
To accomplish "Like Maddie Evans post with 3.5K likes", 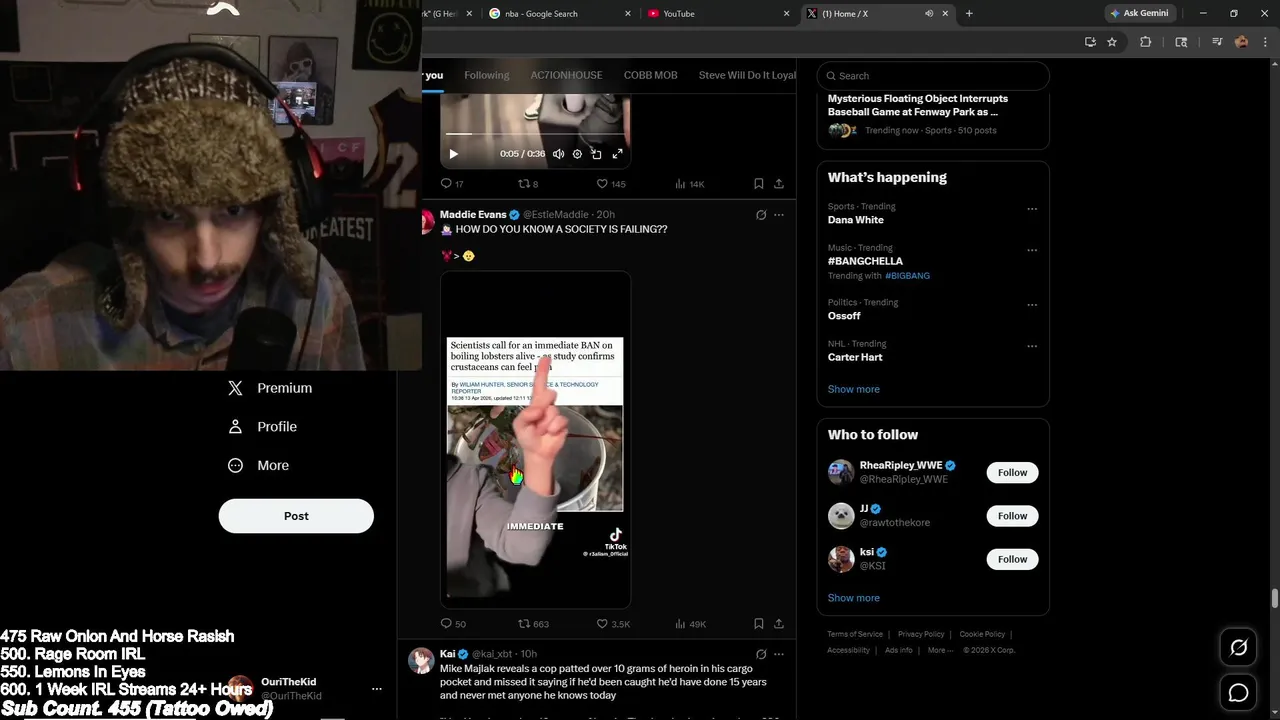I will pyautogui.click(x=613, y=624).
